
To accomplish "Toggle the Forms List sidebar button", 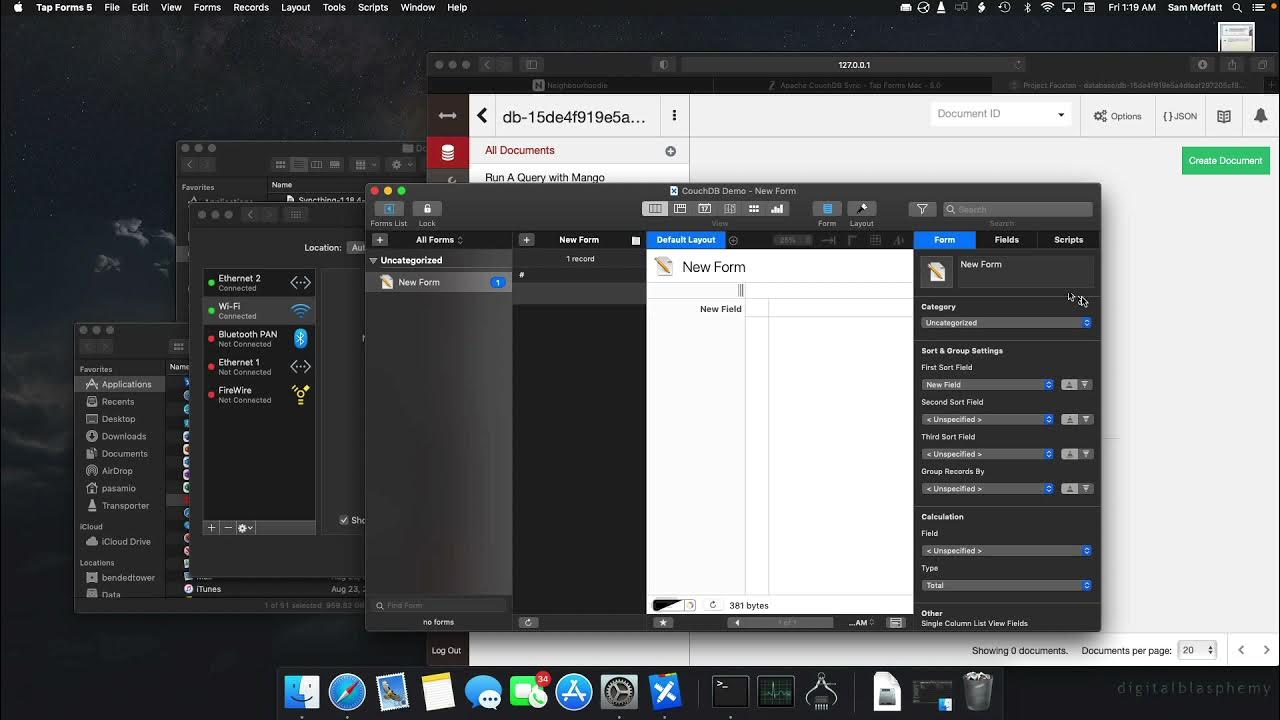I will coord(388,209).
